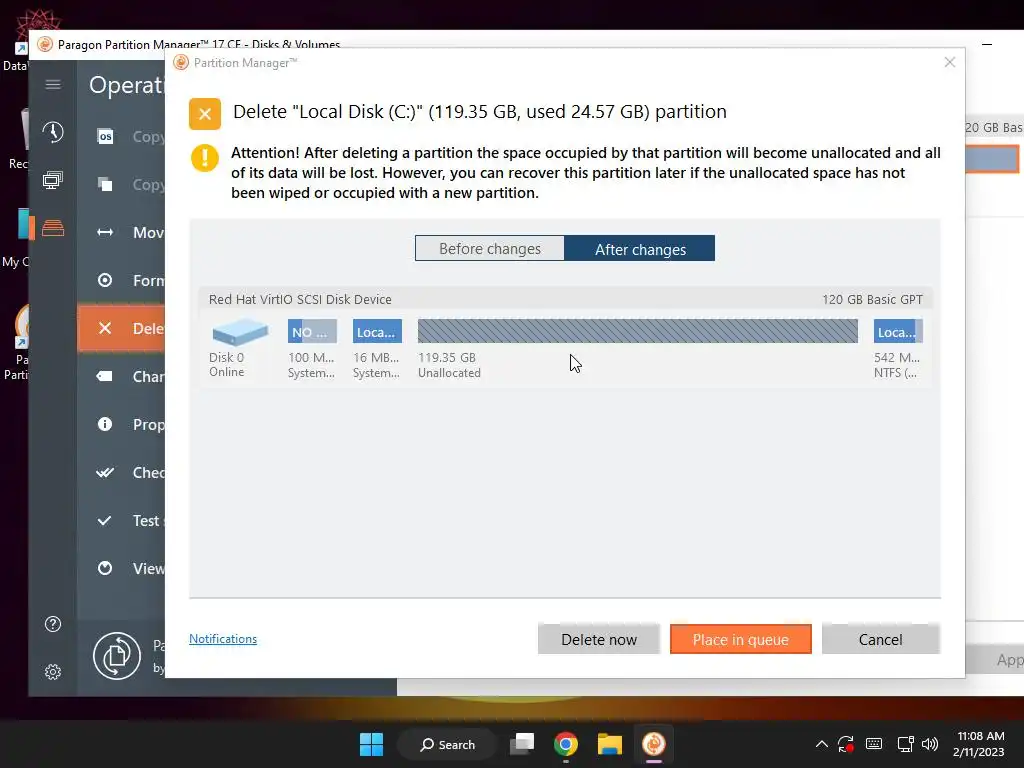The width and height of the screenshot is (1024, 768).
Task: Open File Explorer from the taskbar
Action: pyautogui.click(x=609, y=744)
